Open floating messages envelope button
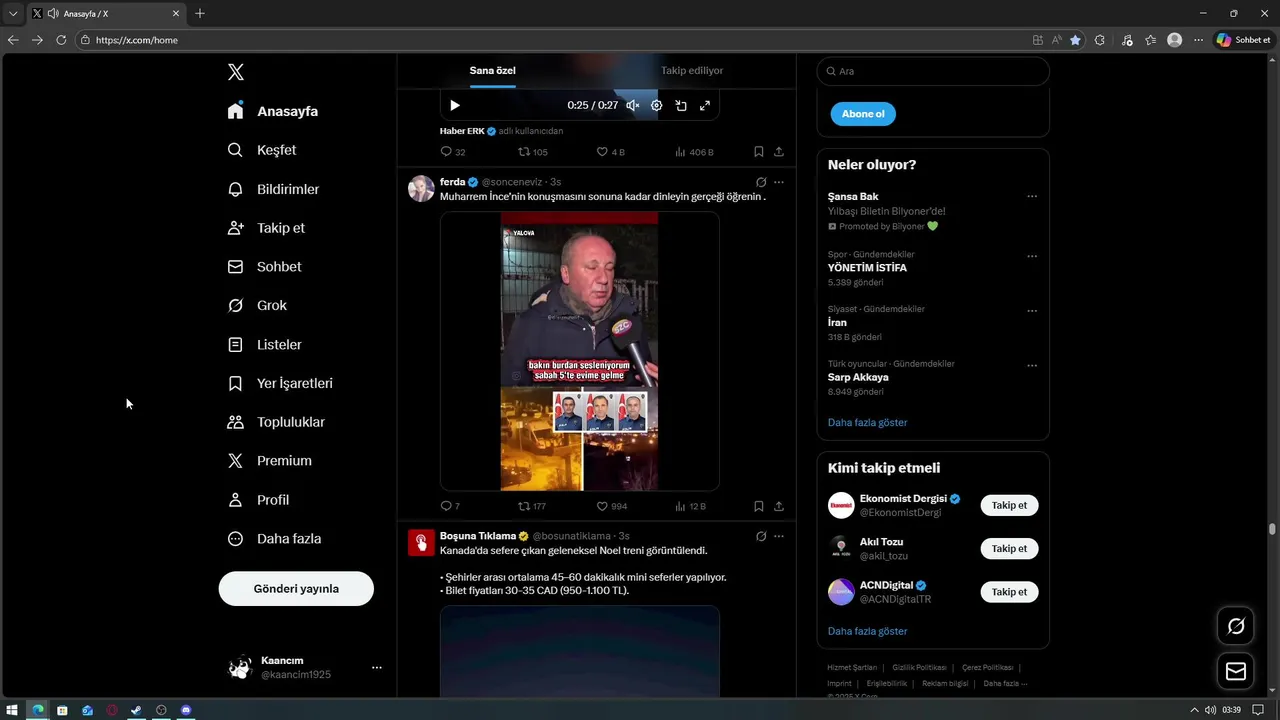 coord(1236,672)
